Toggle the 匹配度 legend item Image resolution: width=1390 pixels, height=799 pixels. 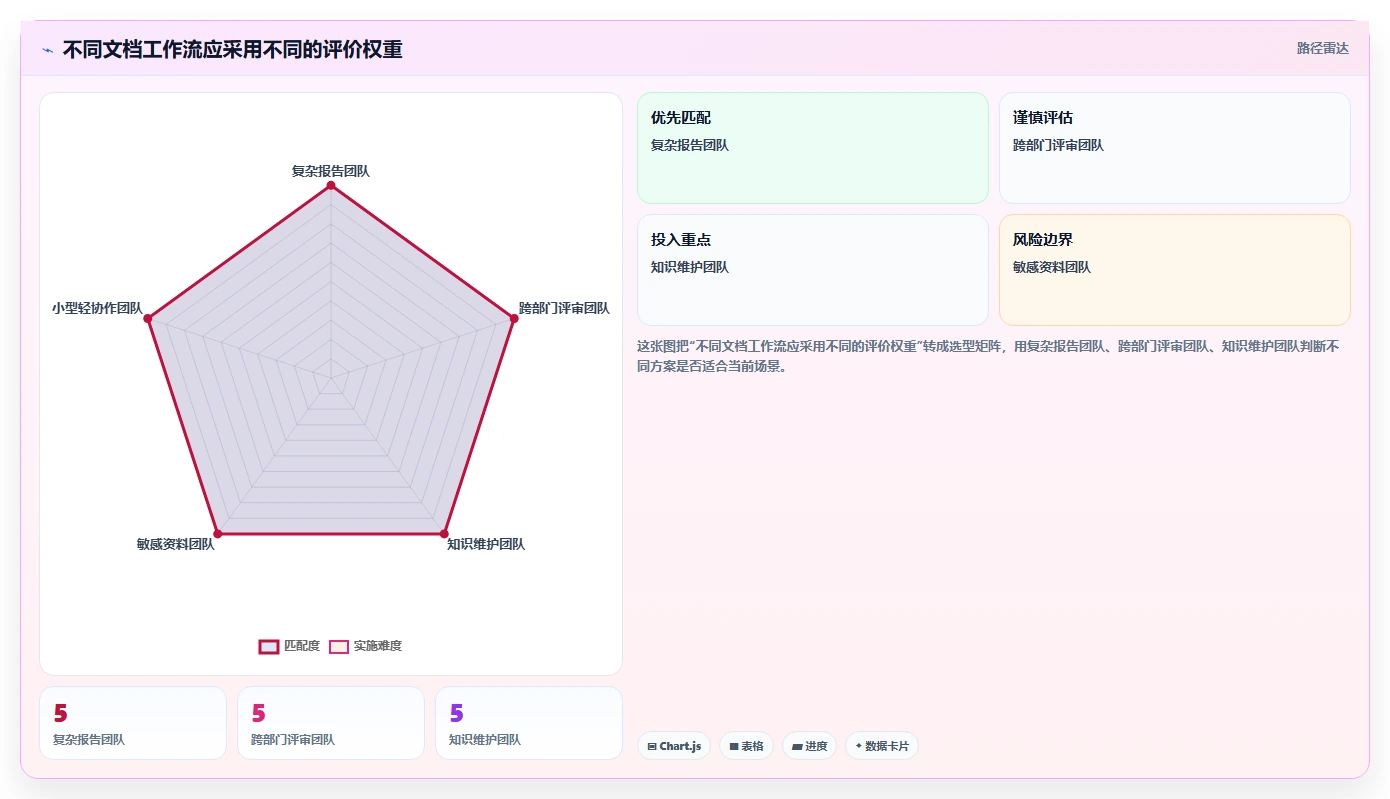coord(290,646)
